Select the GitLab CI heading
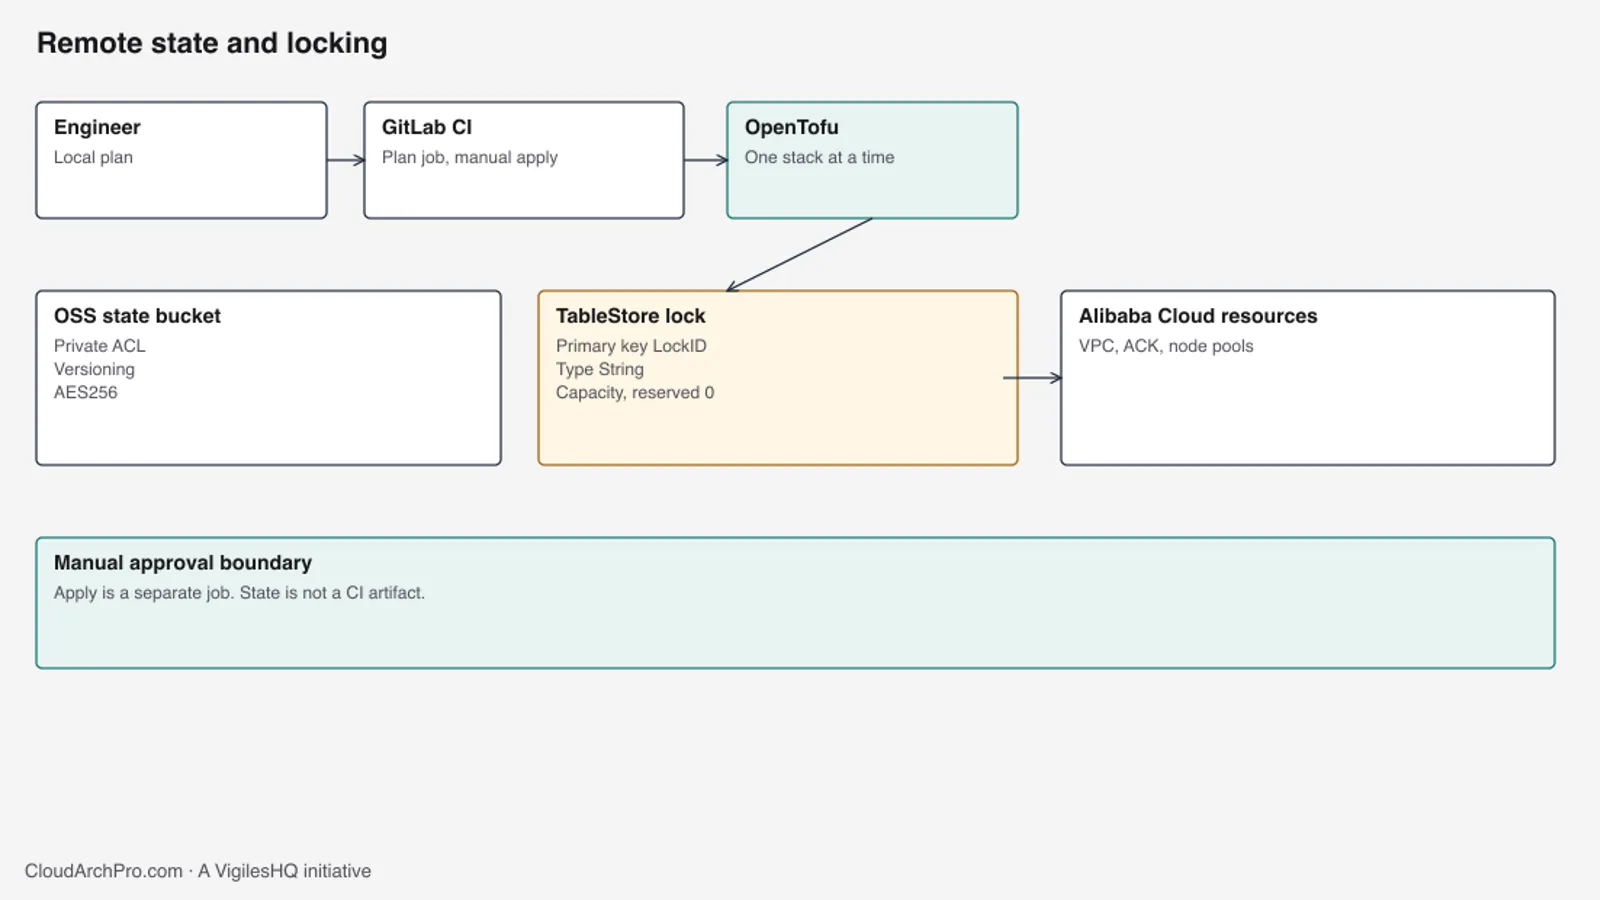Image resolution: width=1600 pixels, height=900 pixels. coord(427,127)
